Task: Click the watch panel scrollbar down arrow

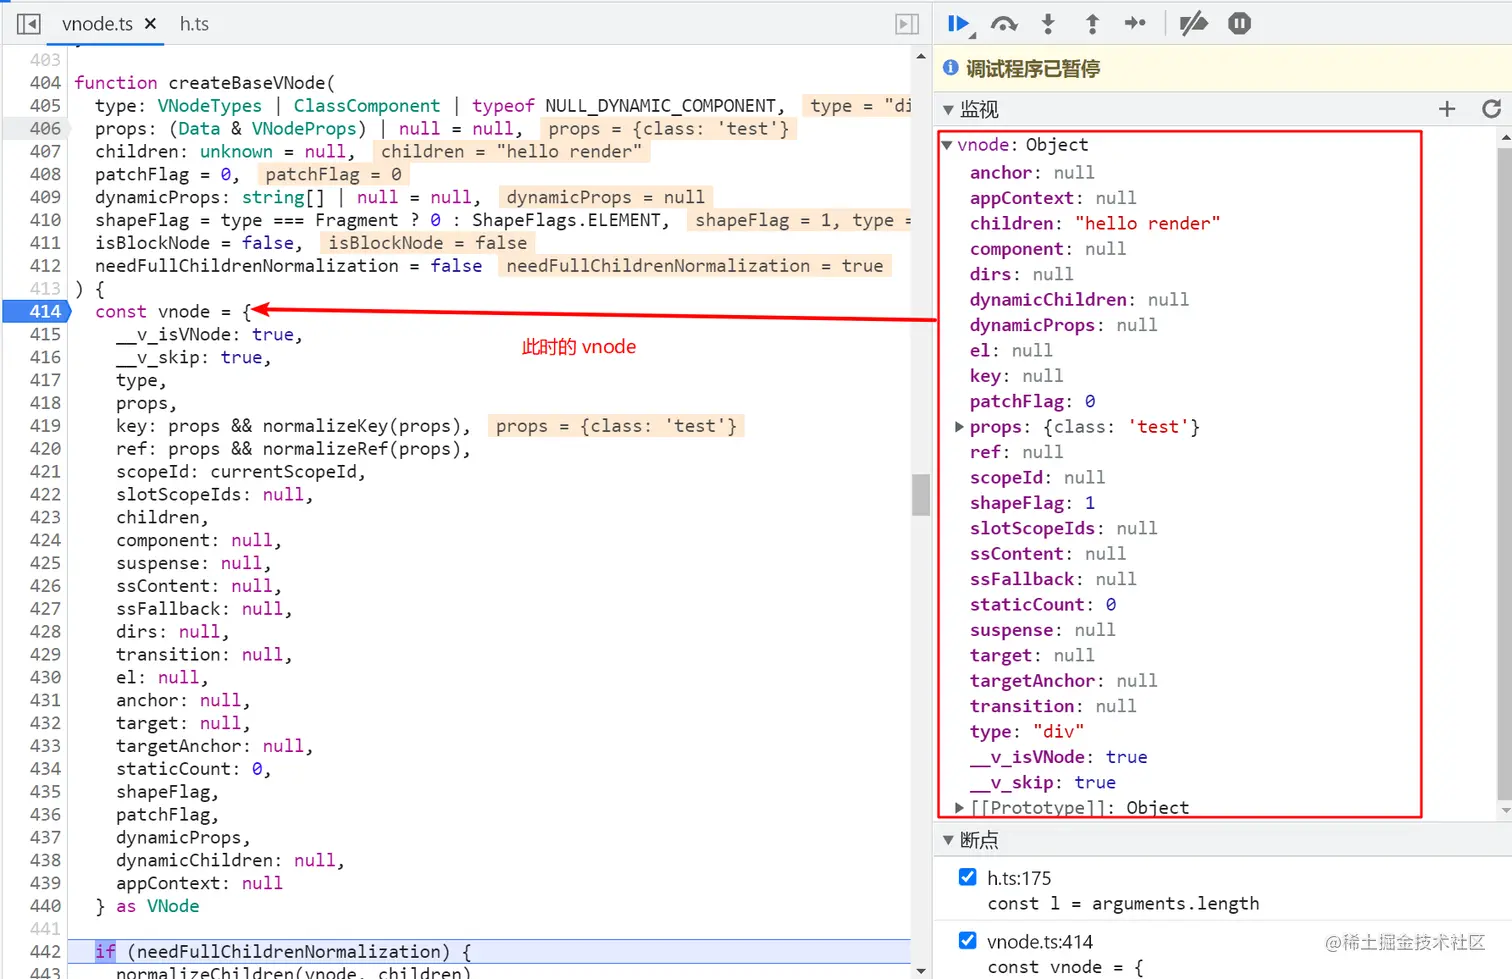Action: point(1504,811)
